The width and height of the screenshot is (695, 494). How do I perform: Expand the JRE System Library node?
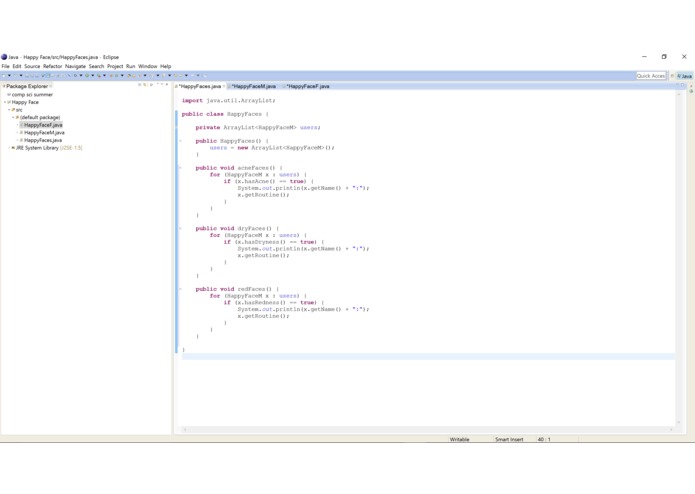point(9,148)
